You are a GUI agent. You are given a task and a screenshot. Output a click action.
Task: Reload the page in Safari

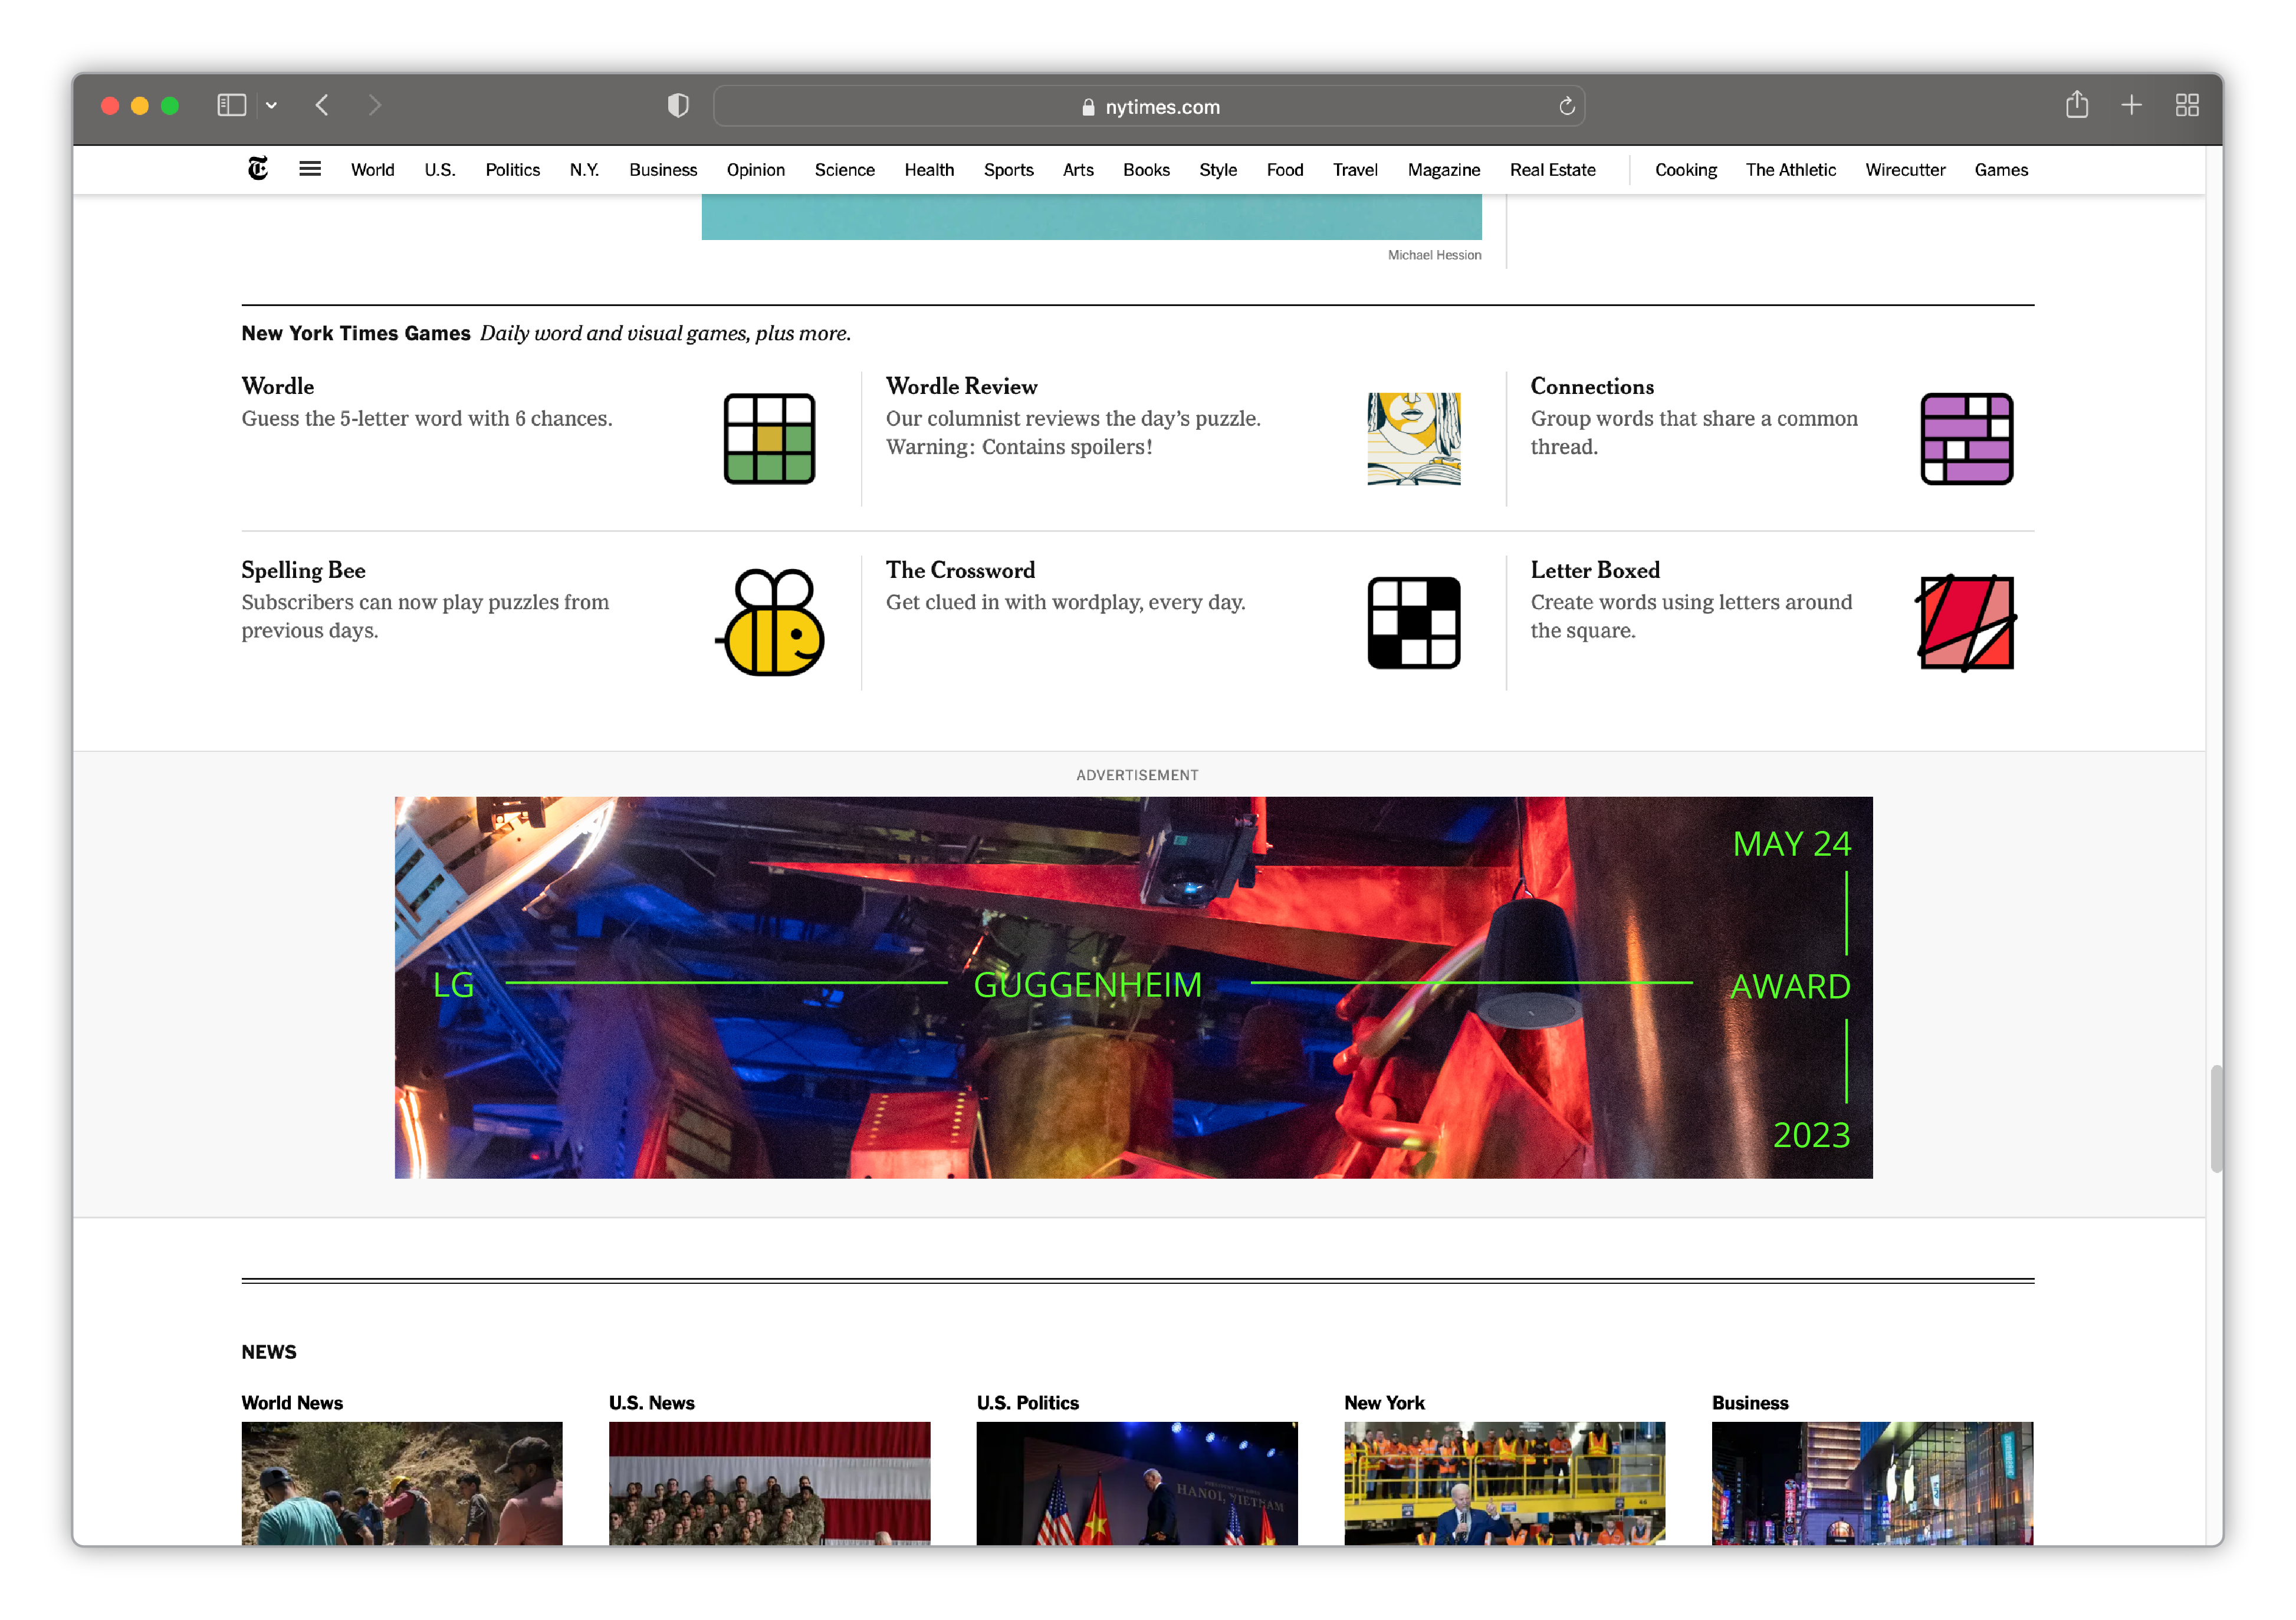pos(1566,106)
